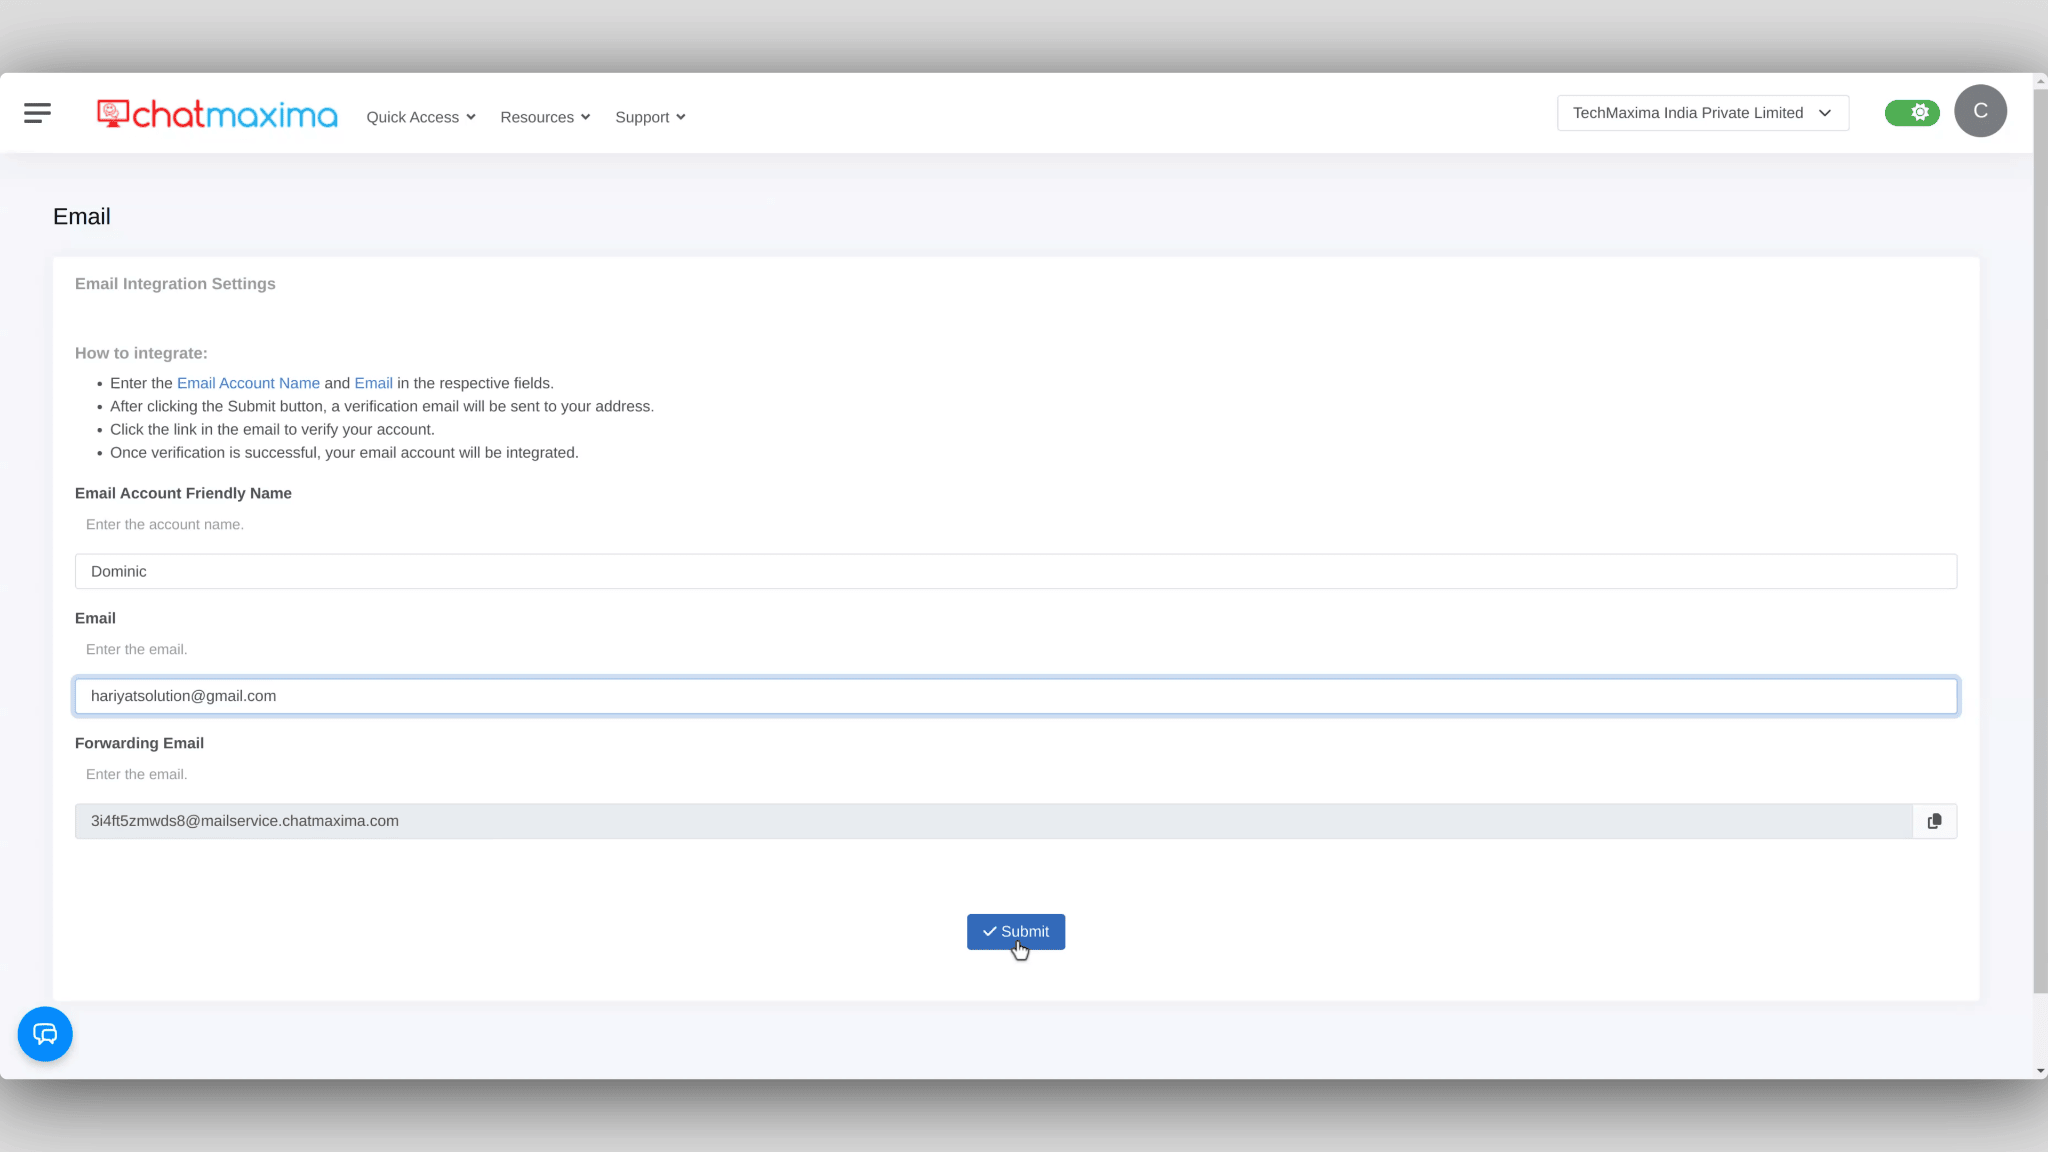Screen dimensions: 2048x1152
Task: Expand the Resources menu
Action: coord(545,117)
